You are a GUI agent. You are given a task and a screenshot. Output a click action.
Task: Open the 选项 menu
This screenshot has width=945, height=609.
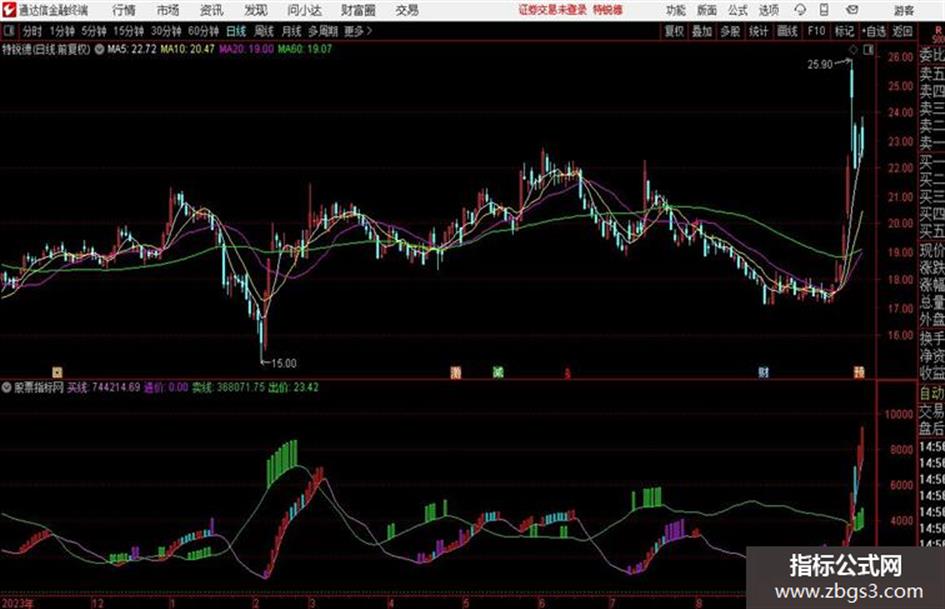768,10
